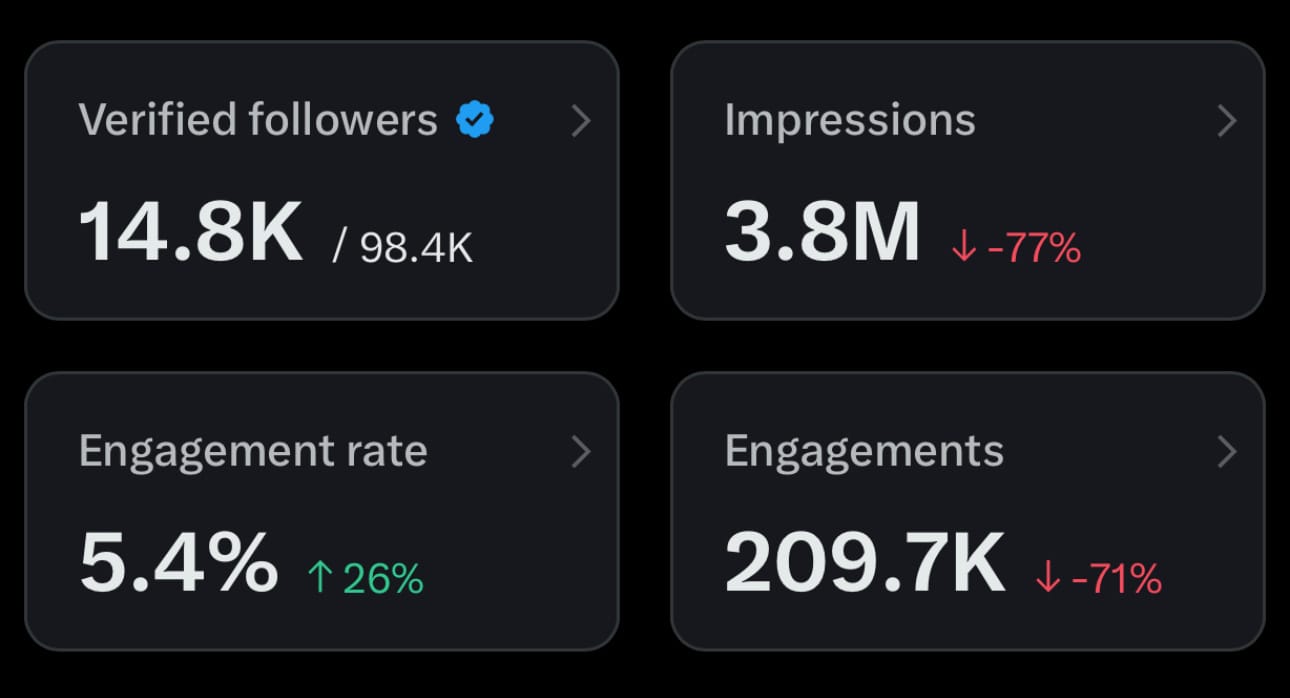Viewport: 1290px width, 698px height.
Task: Click the 209.7K engagements value
Action: click(x=864, y=562)
